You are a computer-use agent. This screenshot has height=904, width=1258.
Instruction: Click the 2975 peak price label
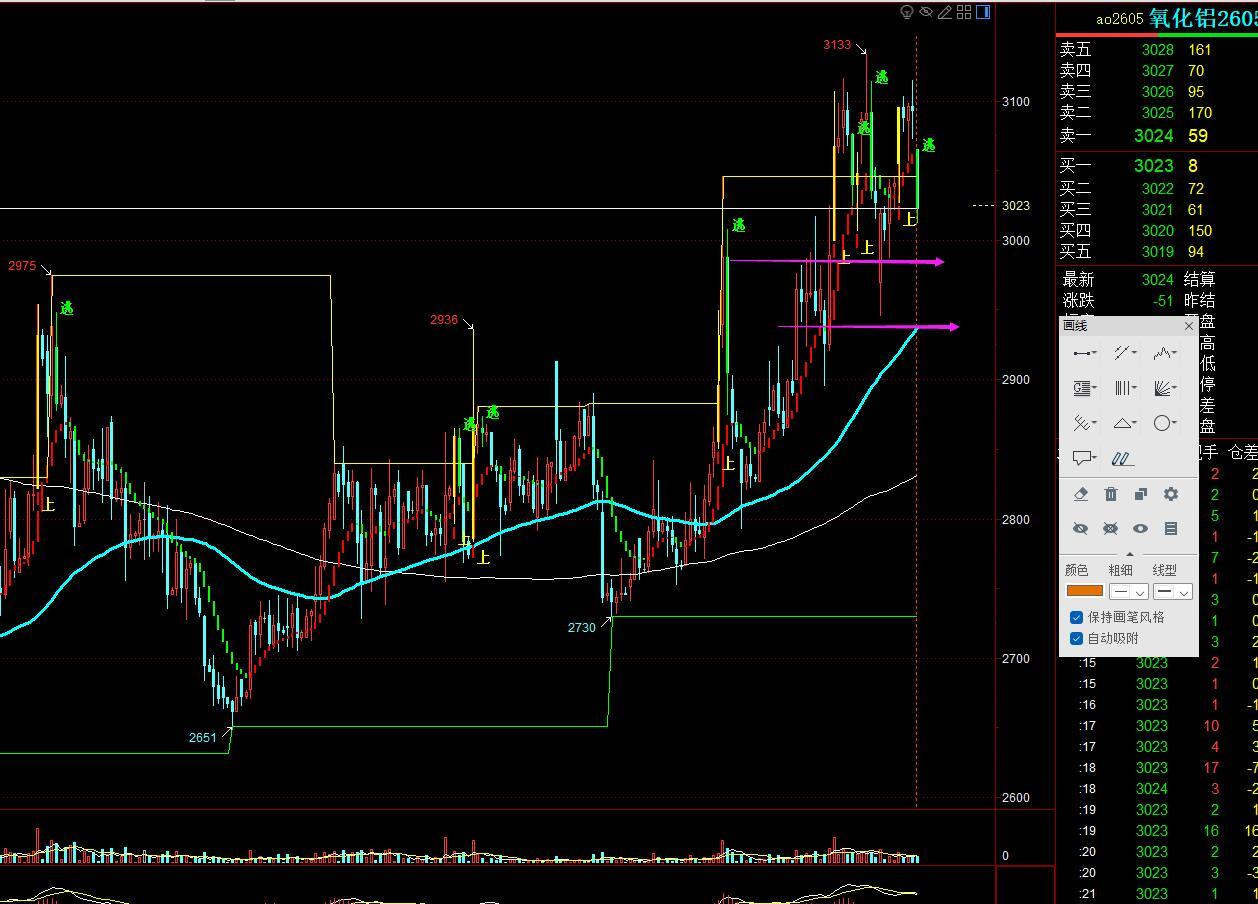pyautogui.click(x=22, y=266)
